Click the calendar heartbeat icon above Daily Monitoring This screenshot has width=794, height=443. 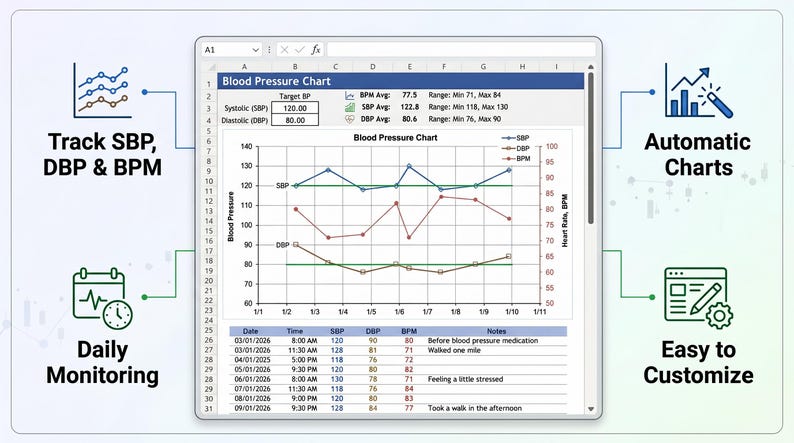point(102,299)
